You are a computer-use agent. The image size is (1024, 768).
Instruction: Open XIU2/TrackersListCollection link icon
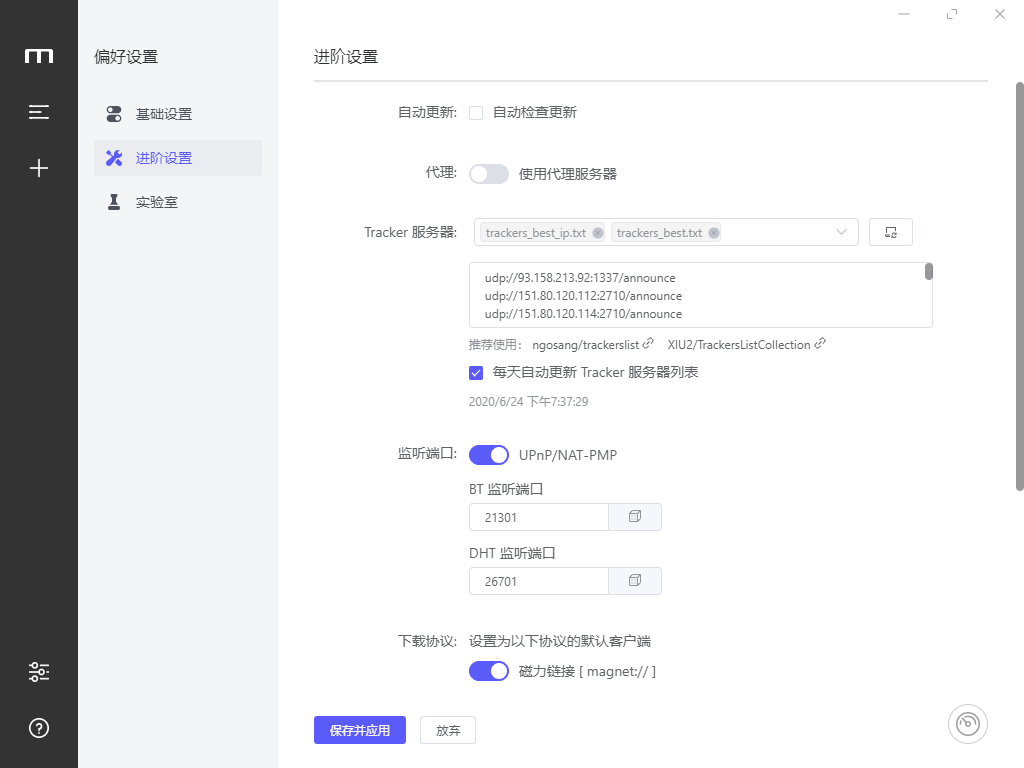pos(820,344)
